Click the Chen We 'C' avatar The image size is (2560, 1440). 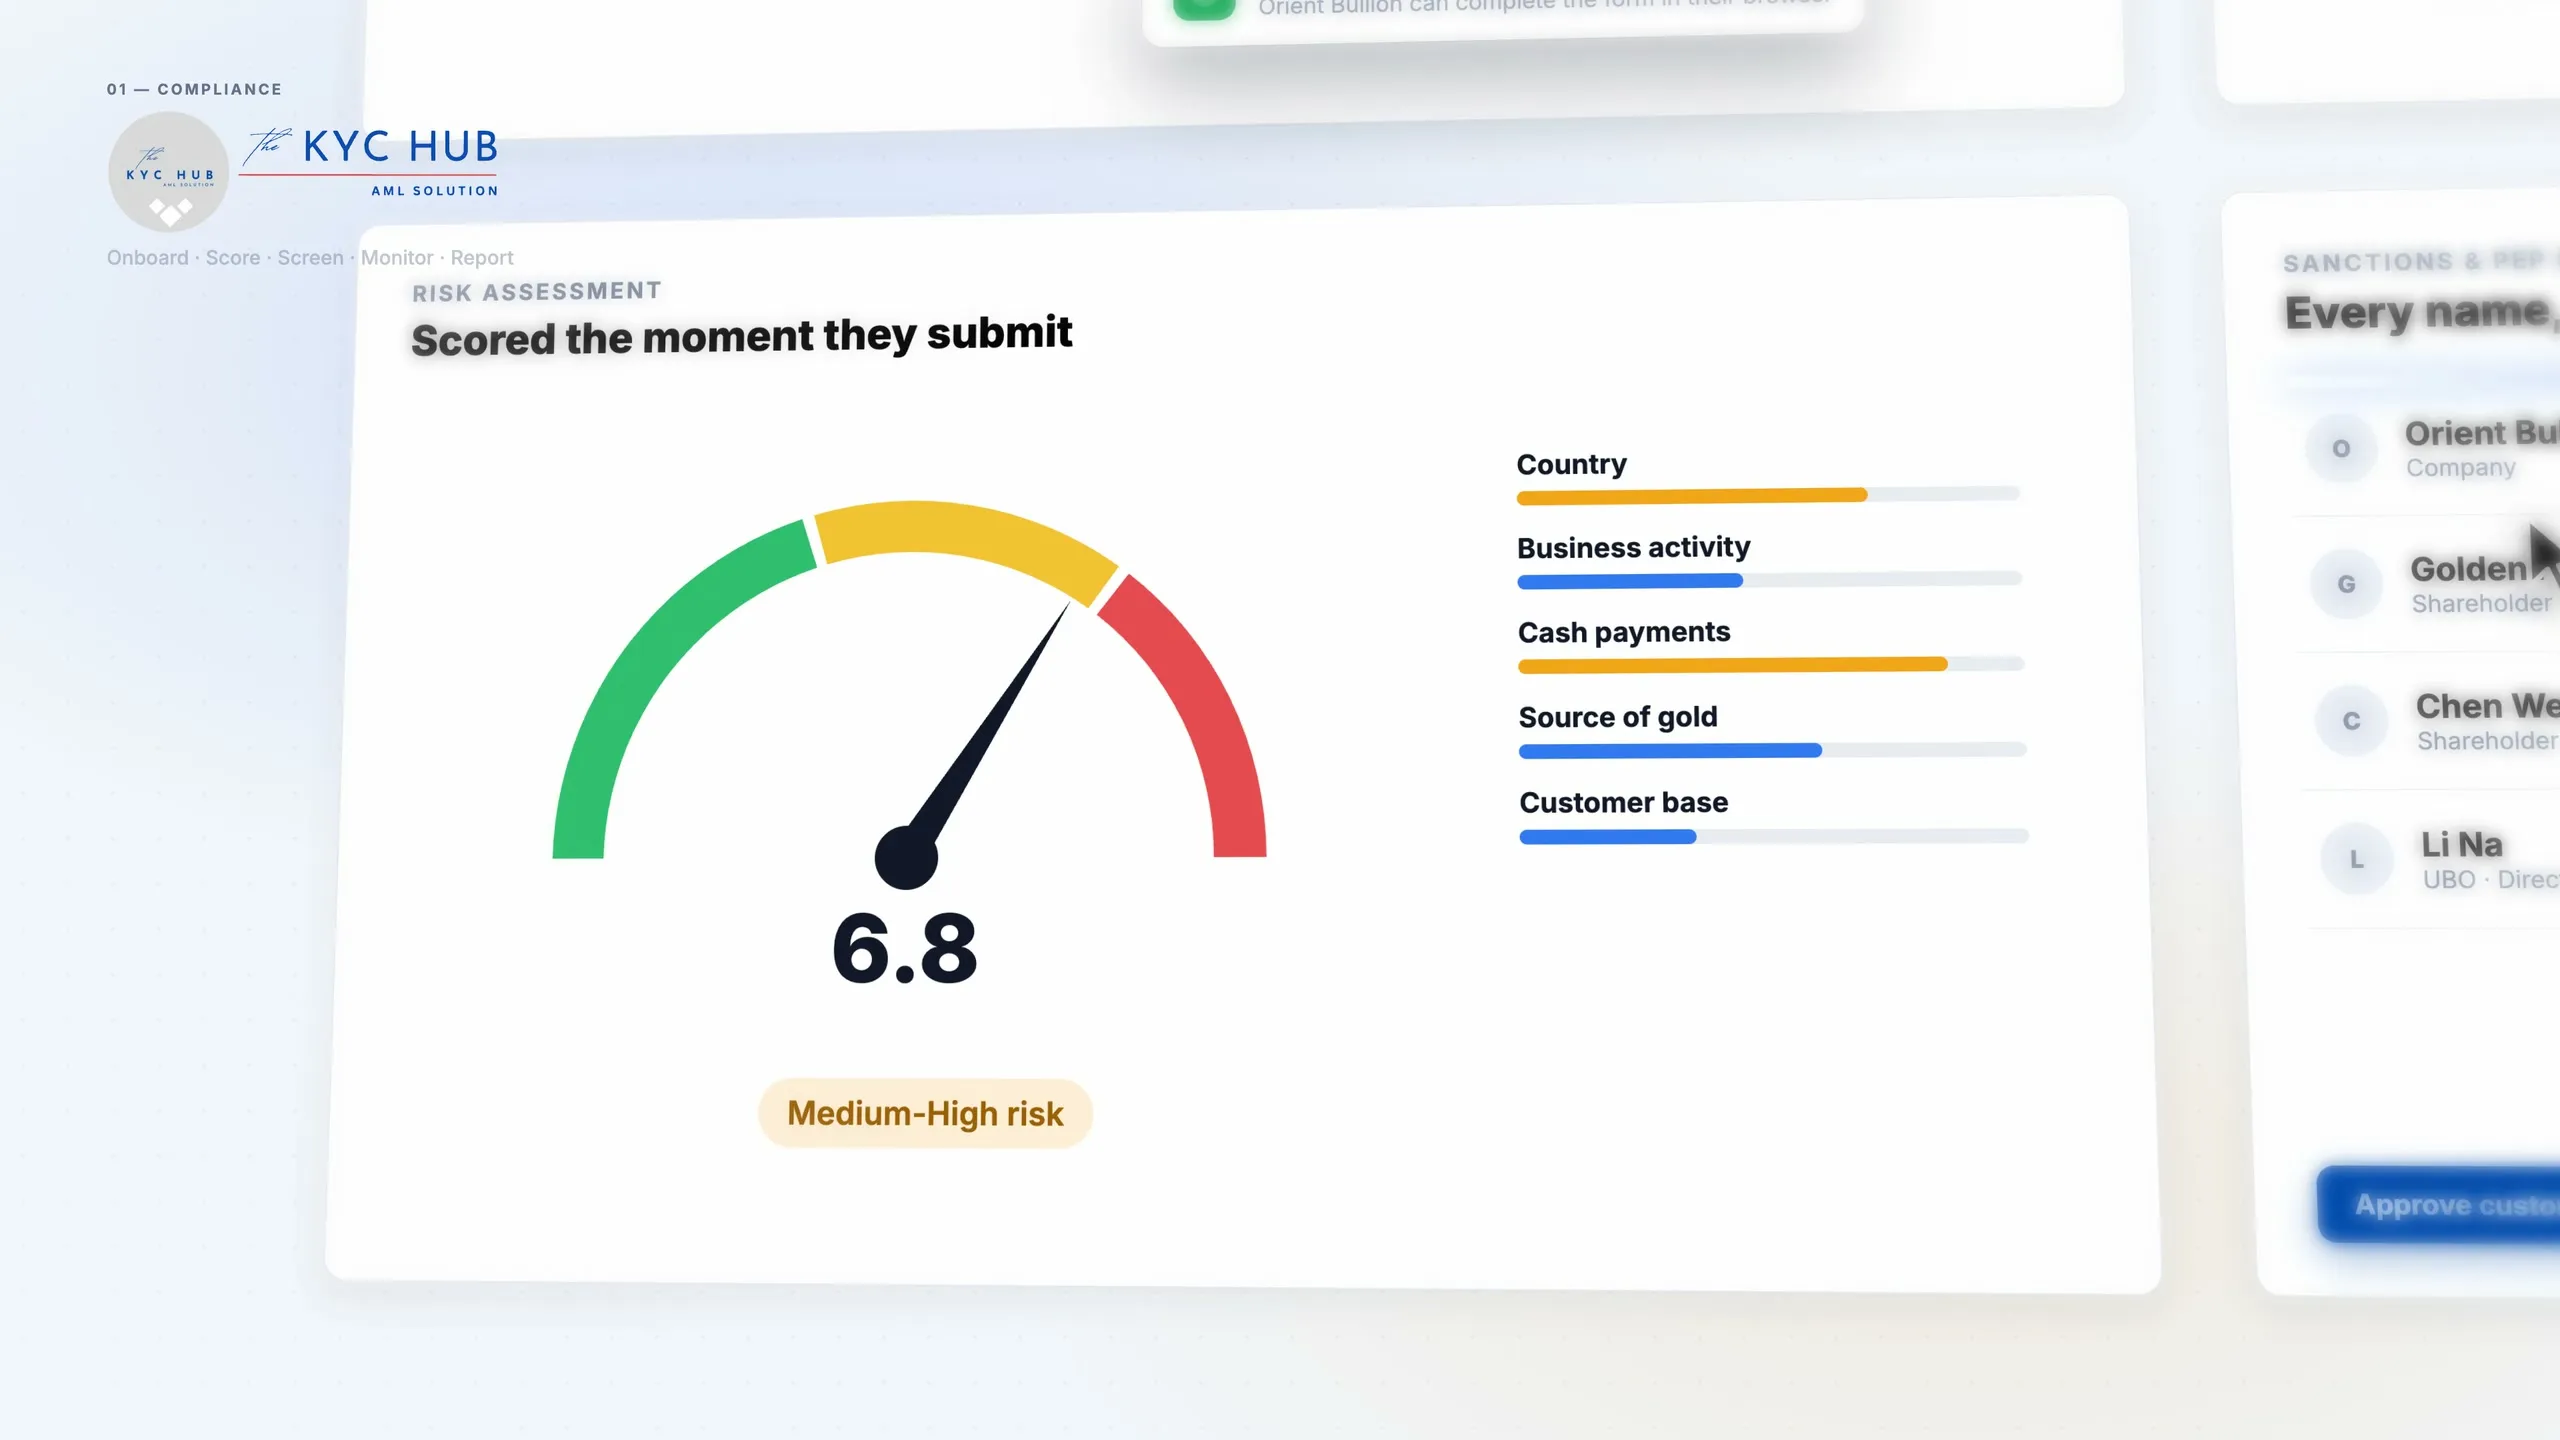point(2351,721)
